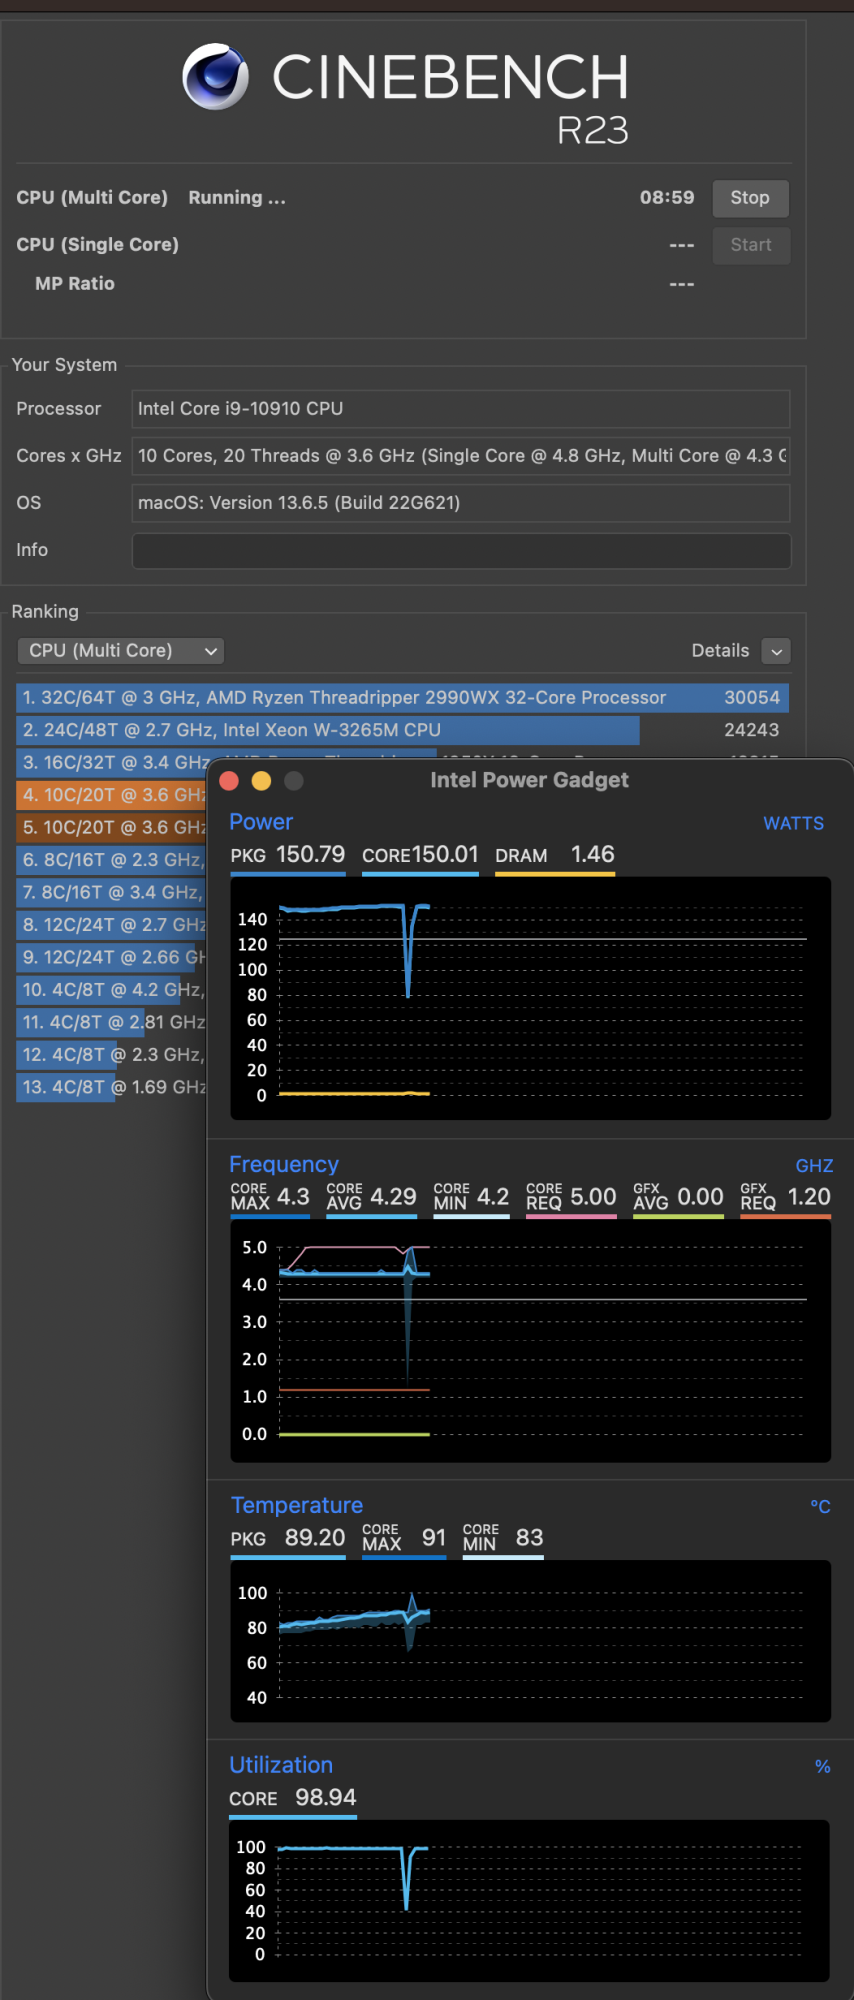854x2000 pixels.
Task: Click the CORE MAX frequency 4.3
Action: pyautogui.click(x=293, y=1197)
